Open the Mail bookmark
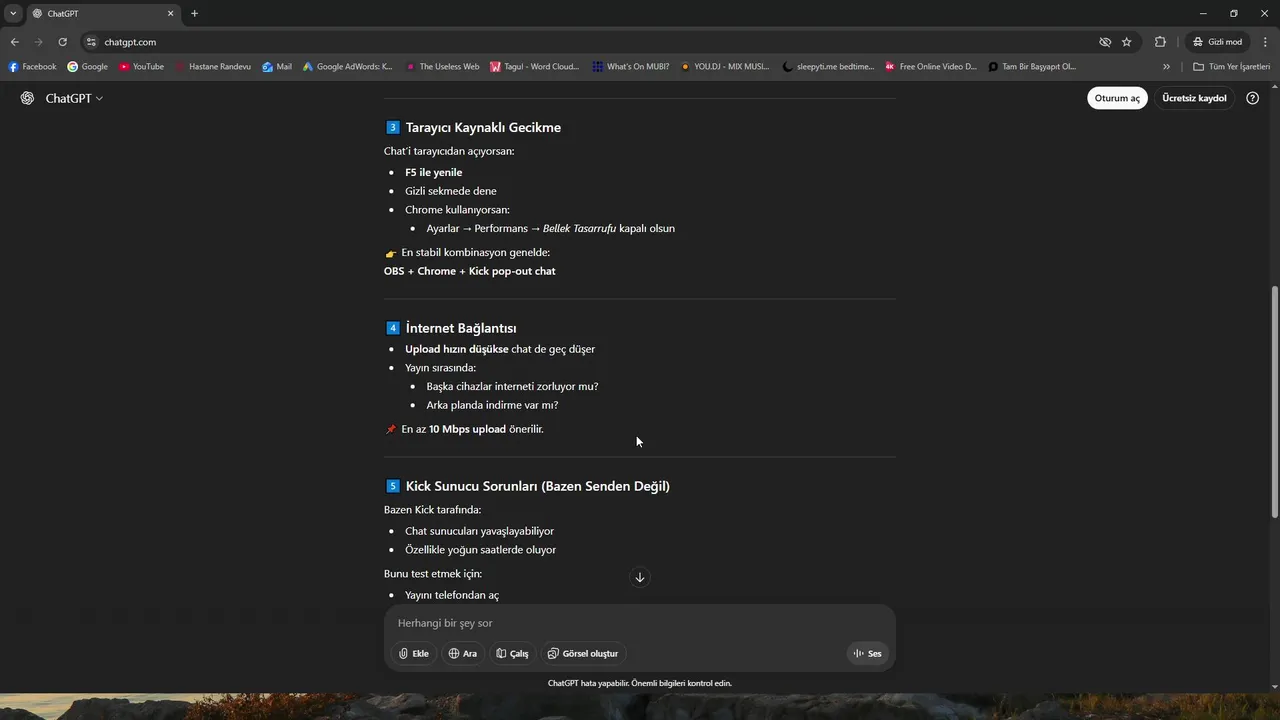This screenshot has width=1280, height=720. pyautogui.click(x=277, y=67)
